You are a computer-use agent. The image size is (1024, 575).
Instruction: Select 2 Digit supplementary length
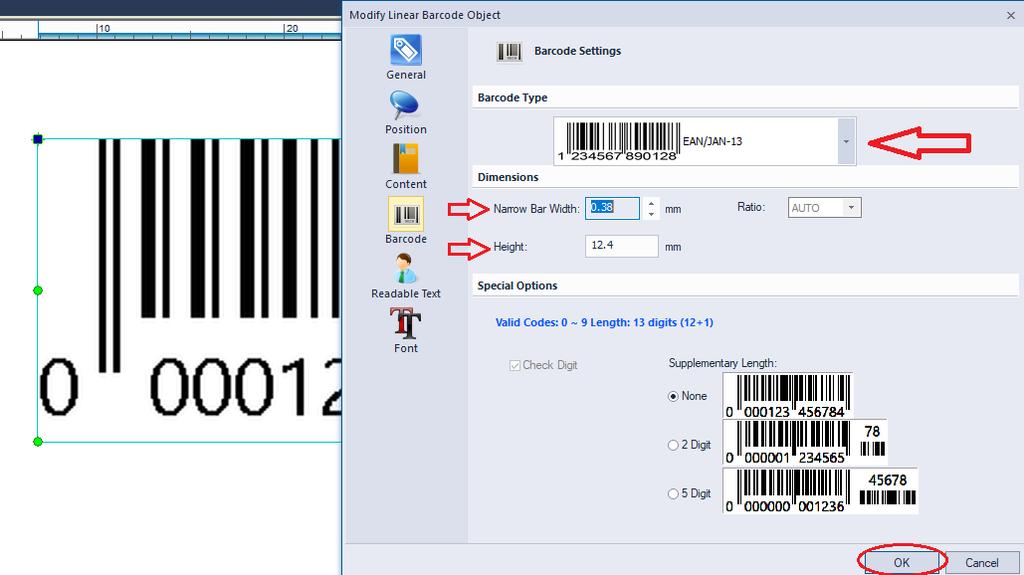click(x=673, y=445)
